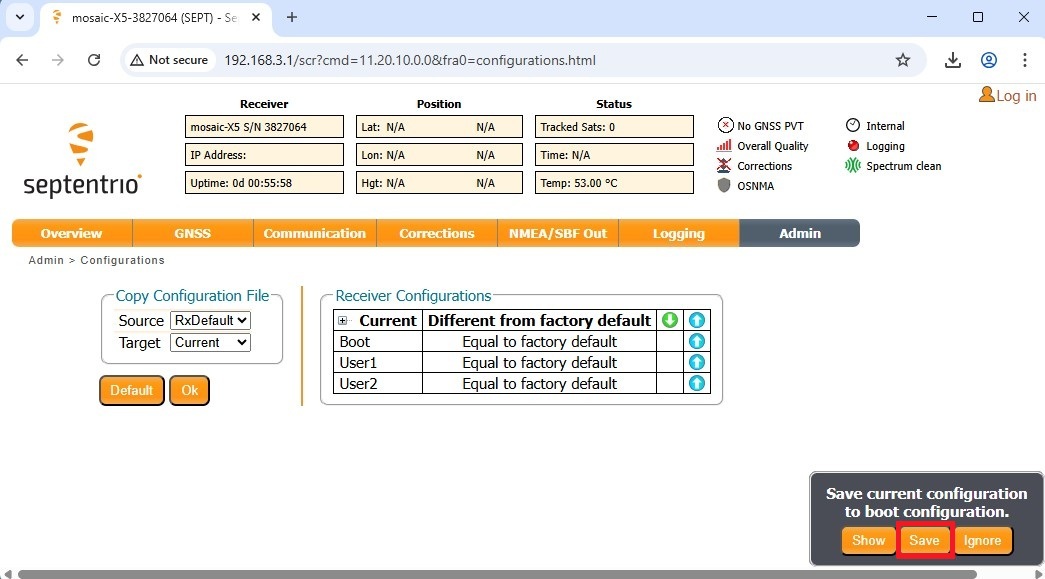Switch to the NMEA/SBF Out tab
1045x579 pixels.
[x=557, y=233]
